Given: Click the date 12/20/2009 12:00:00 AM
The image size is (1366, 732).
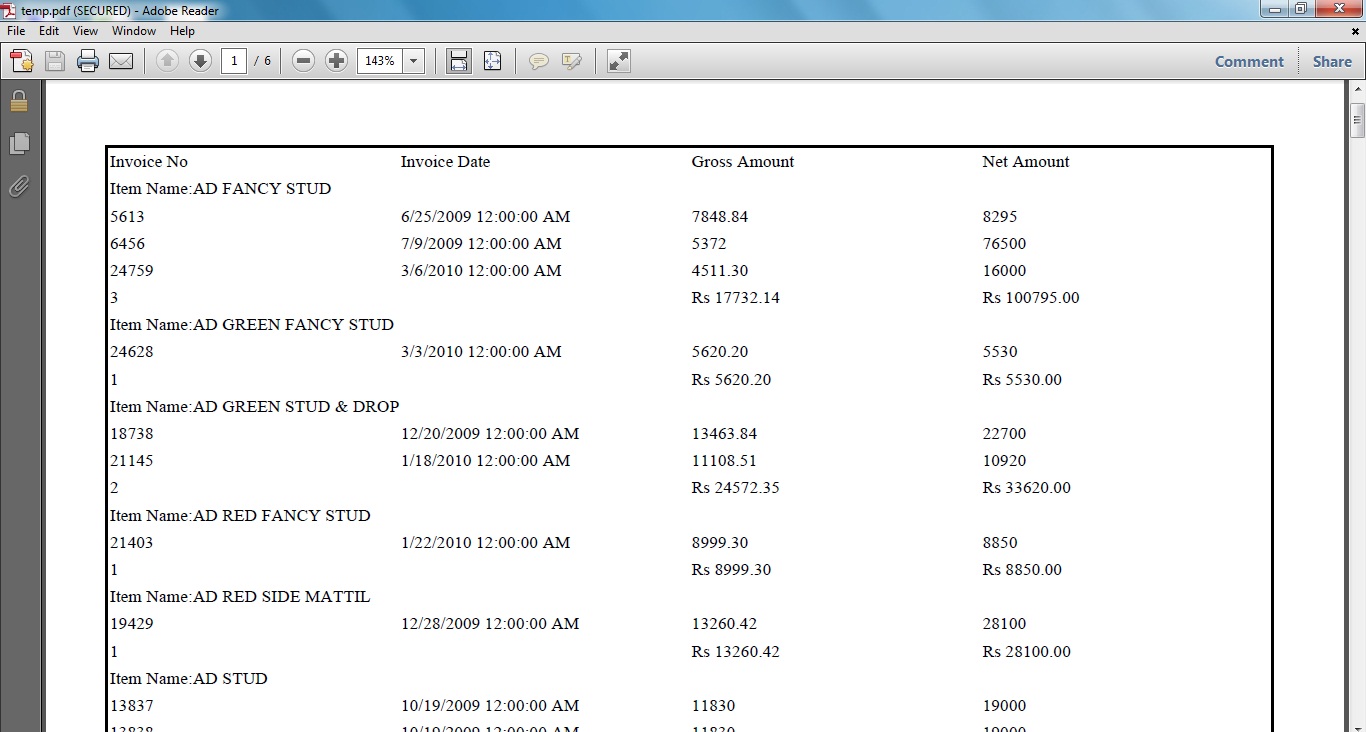Looking at the screenshot, I should (490, 434).
